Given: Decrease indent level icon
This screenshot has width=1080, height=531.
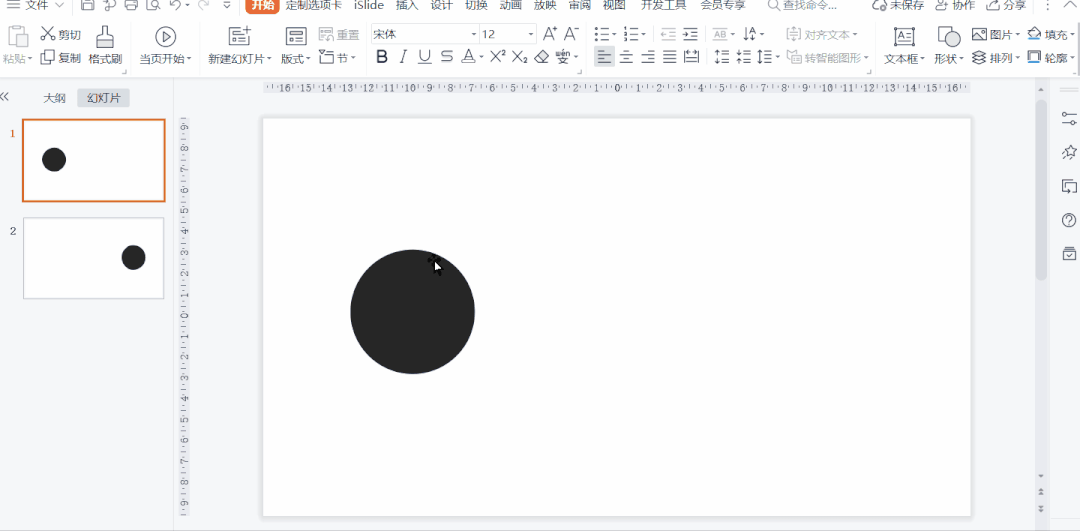Looking at the screenshot, I should 667,34.
